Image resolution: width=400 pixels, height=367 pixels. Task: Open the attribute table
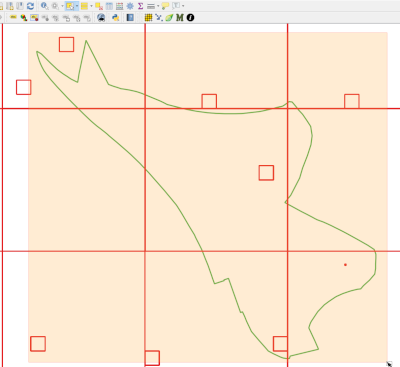pos(109,6)
